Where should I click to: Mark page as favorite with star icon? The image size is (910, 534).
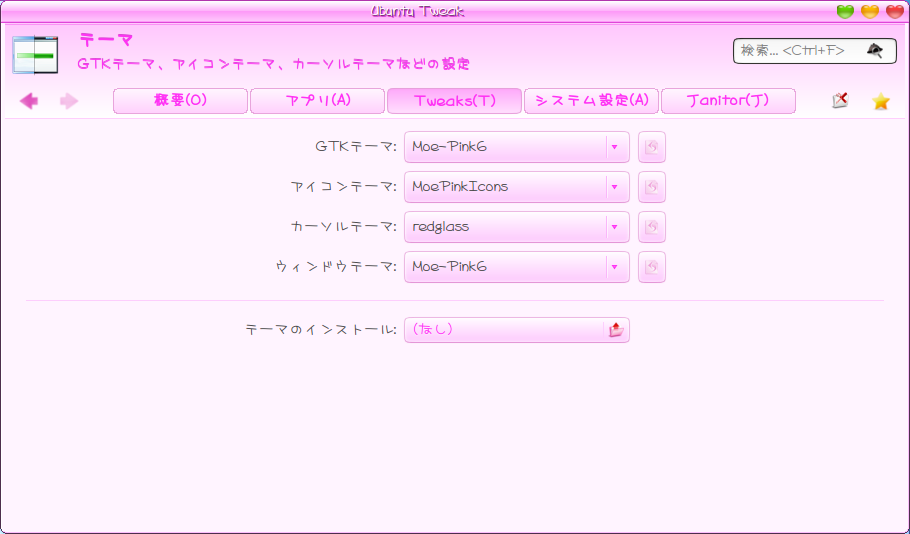880,101
